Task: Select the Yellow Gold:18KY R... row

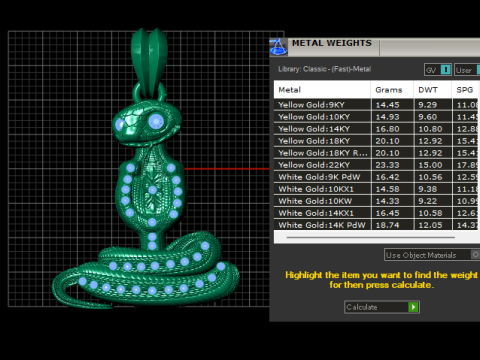Action: point(376,153)
